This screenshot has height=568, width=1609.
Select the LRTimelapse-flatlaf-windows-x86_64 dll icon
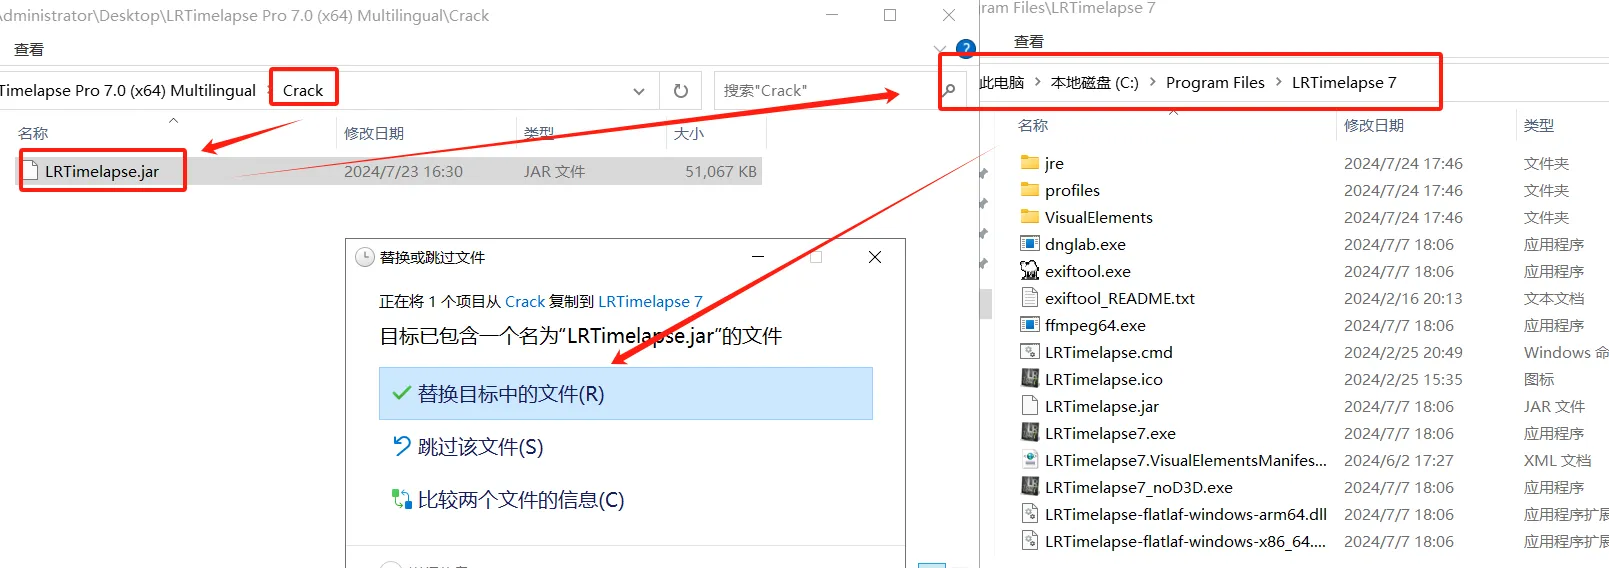pyautogui.click(x=1030, y=541)
